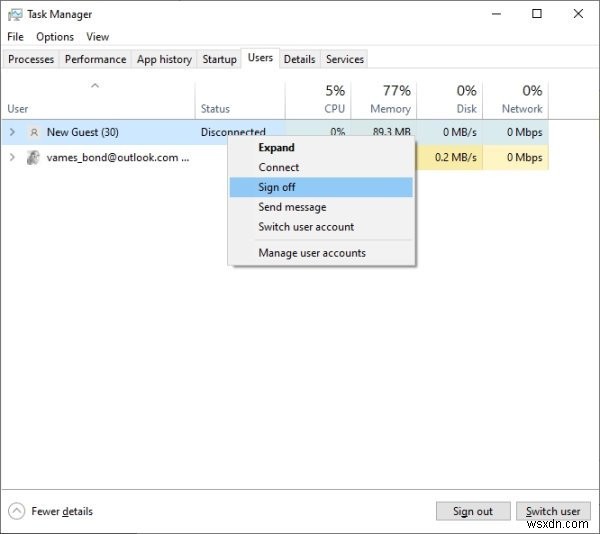This screenshot has width=600, height=534.
Task: Switch to the Performance tab
Action: (95, 59)
